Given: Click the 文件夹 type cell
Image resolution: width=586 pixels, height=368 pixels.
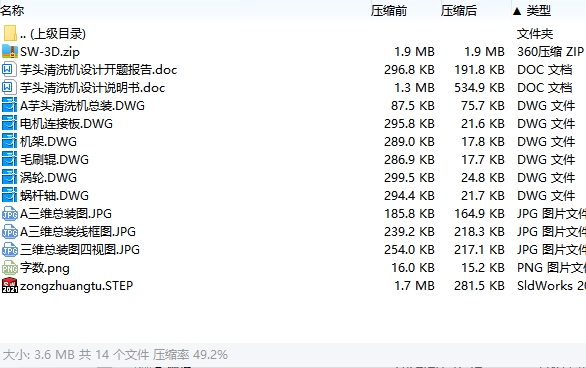Looking at the screenshot, I should [535, 34].
